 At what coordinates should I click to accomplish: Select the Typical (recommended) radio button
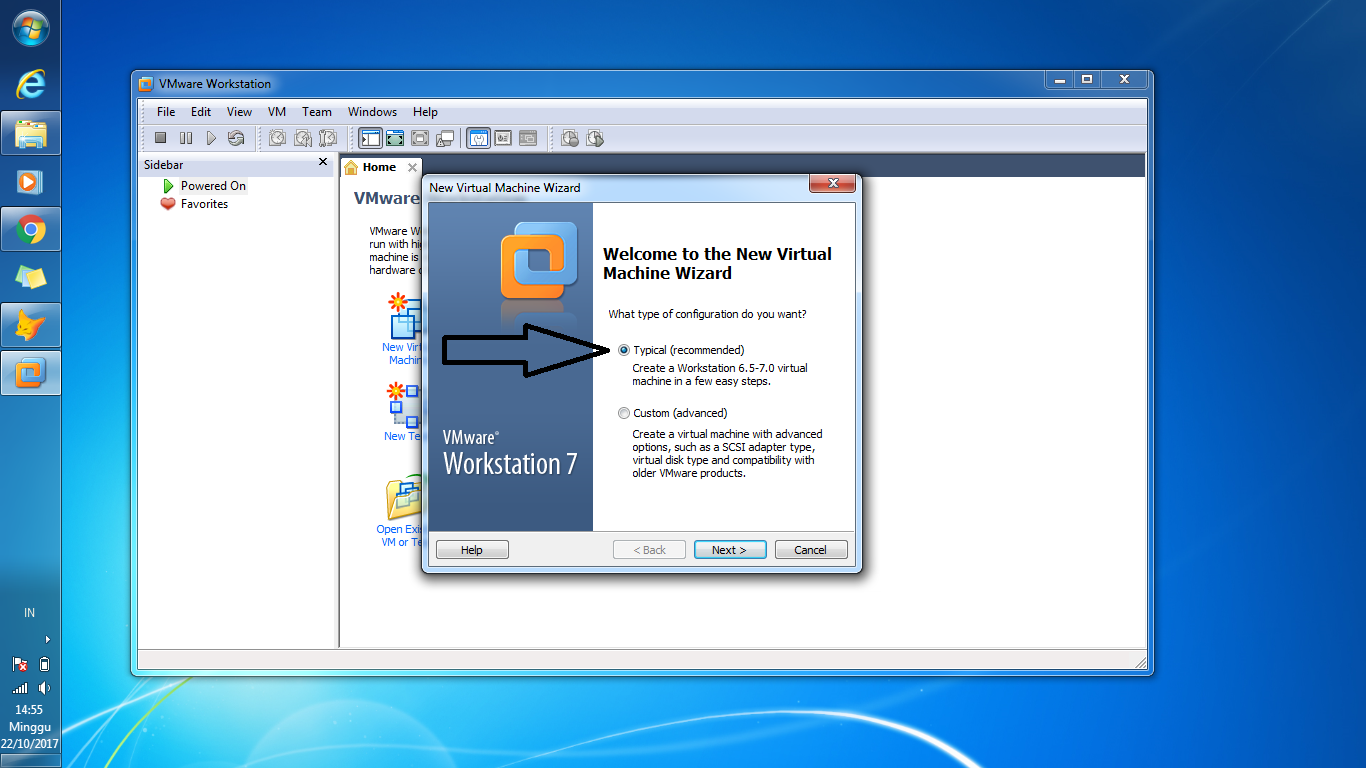pos(624,350)
